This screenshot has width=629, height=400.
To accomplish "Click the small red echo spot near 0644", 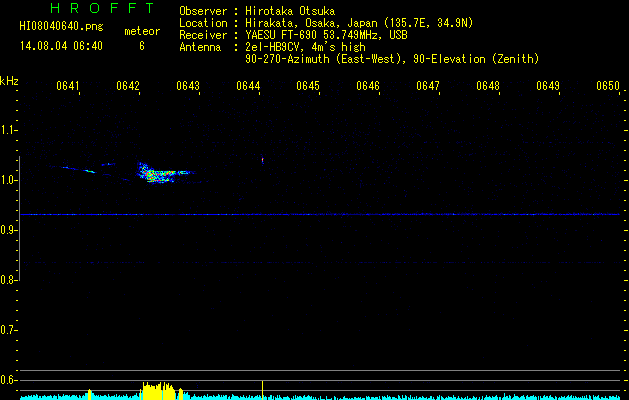I will pyautogui.click(x=262, y=160).
